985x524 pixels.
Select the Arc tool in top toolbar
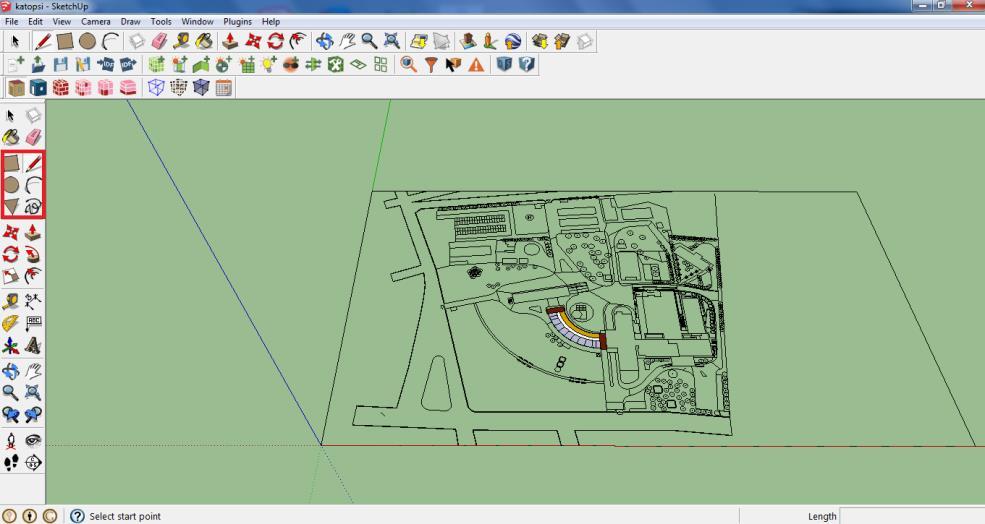(111, 41)
